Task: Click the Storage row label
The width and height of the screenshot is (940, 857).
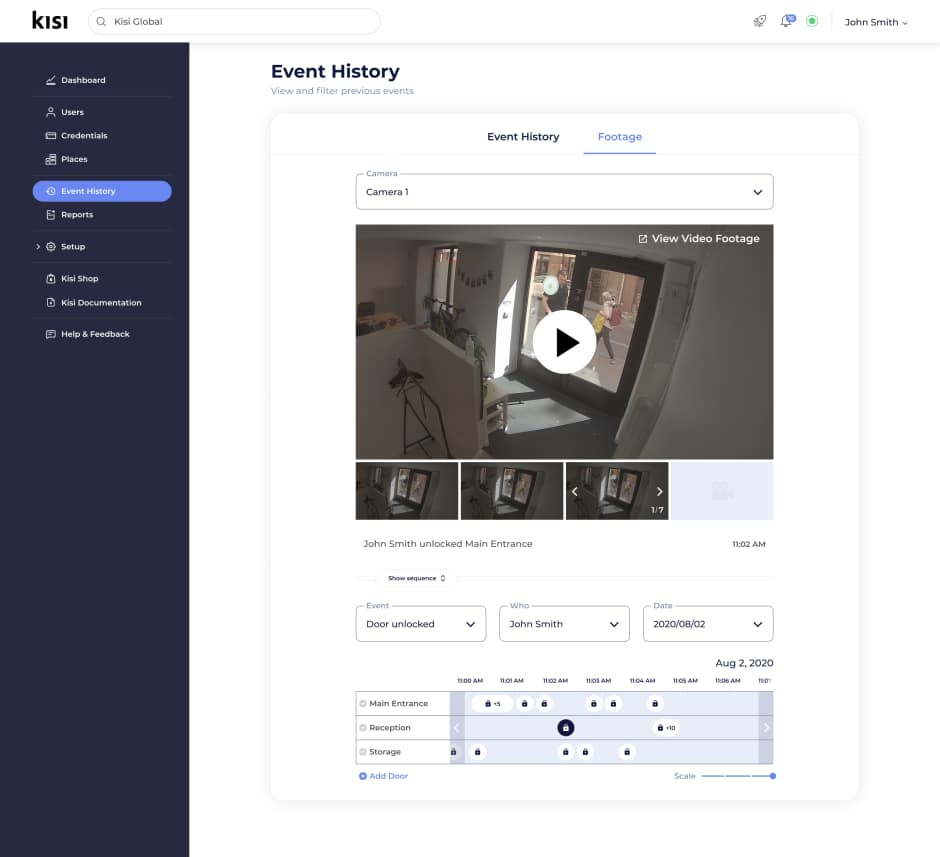Action: point(385,752)
